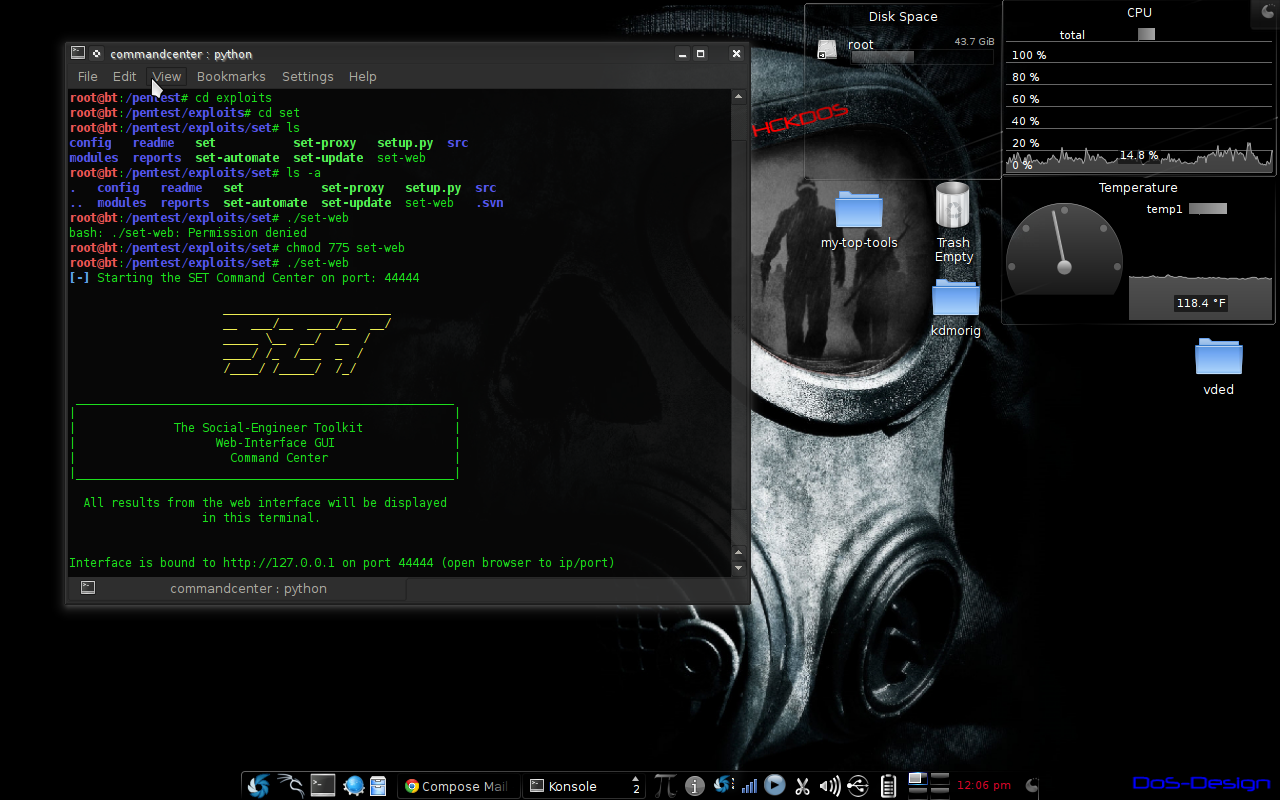The width and height of the screenshot is (1280, 800).
Task: Click the '43.7 GiB' disk size label
Action: point(974,42)
